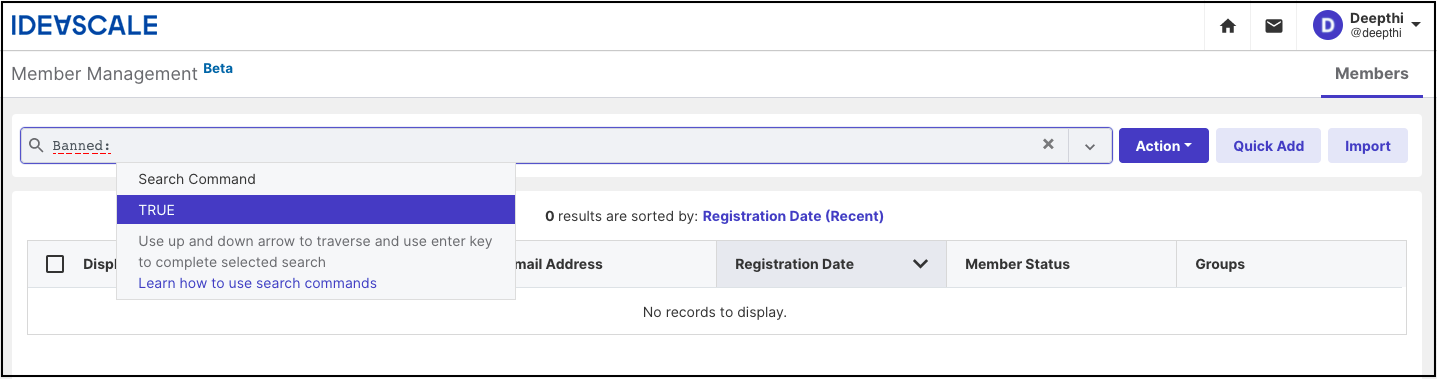Toggle the select-all members checkbox
Viewport: 1437px width, 379px height.
(x=55, y=264)
